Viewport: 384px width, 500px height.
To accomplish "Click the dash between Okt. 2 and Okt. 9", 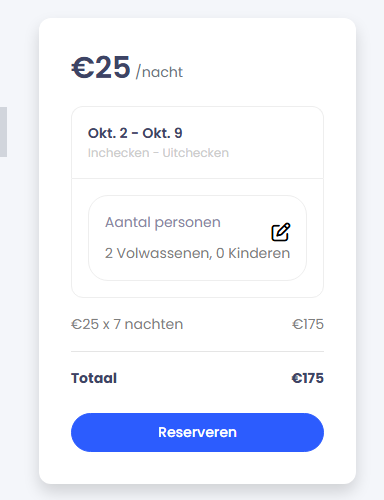I will tap(135, 134).
